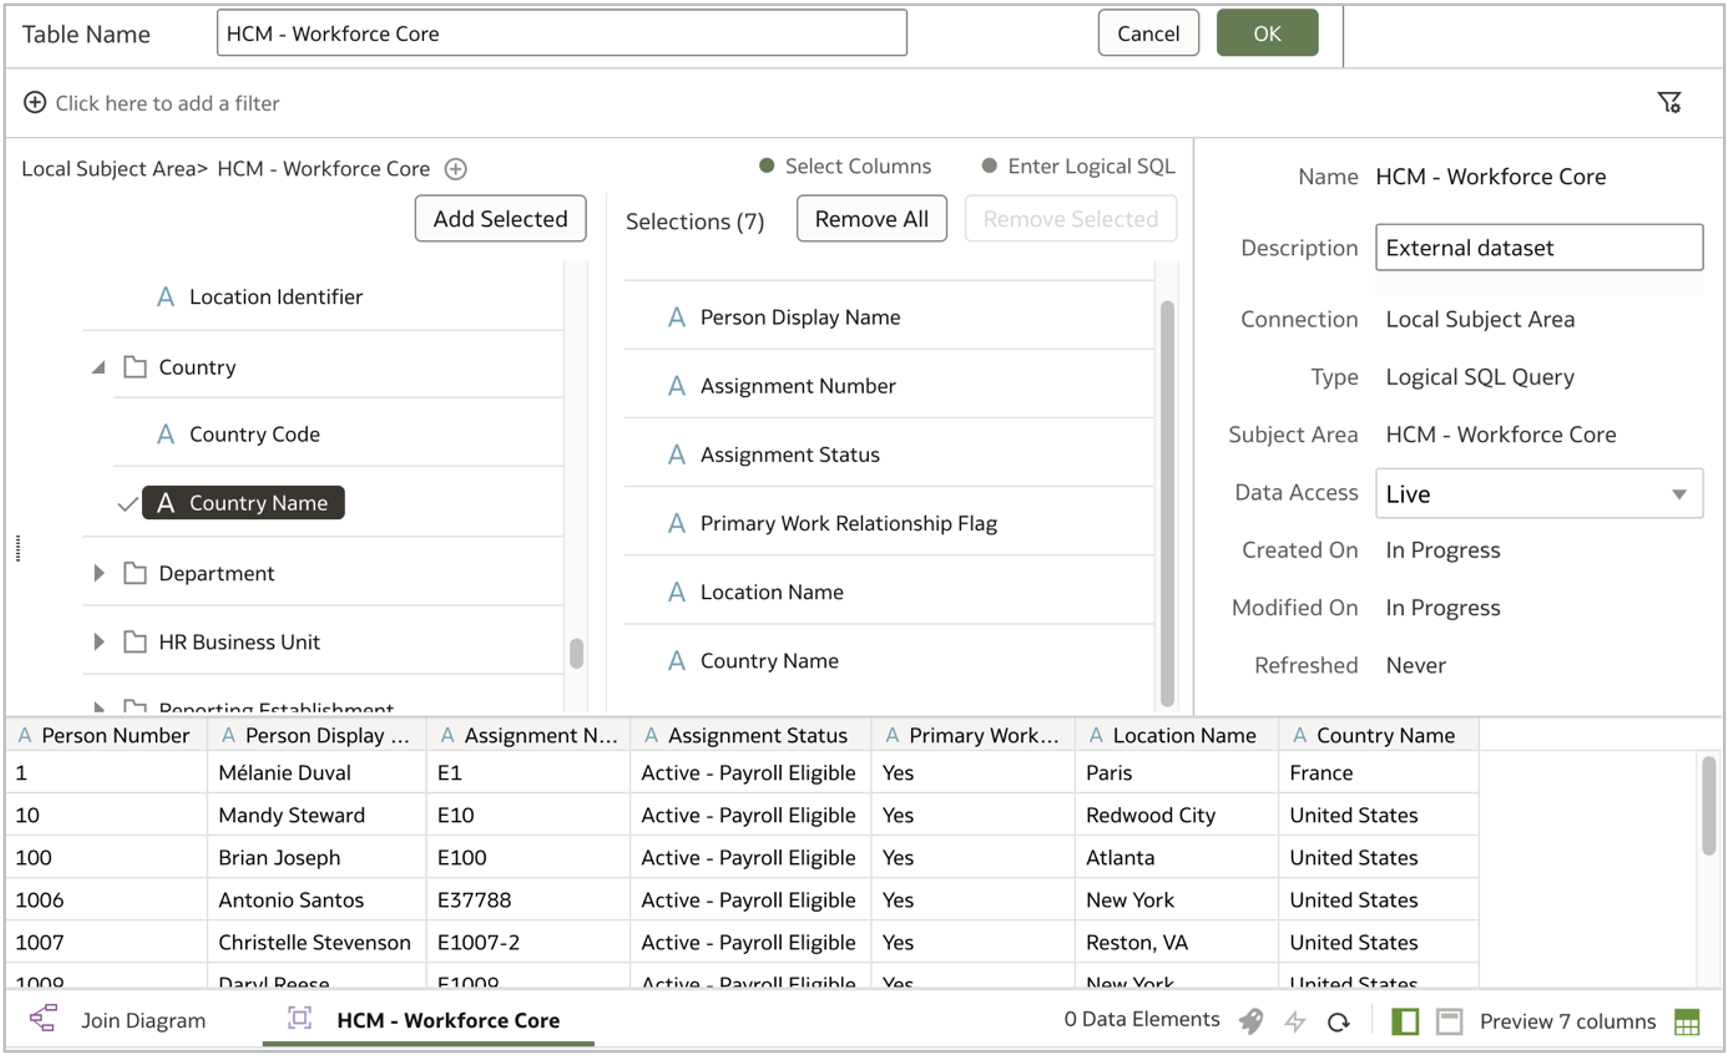This screenshot has width=1732, height=1060.
Task: Switch to Enter Logical SQL mode
Action: coord(989,166)
